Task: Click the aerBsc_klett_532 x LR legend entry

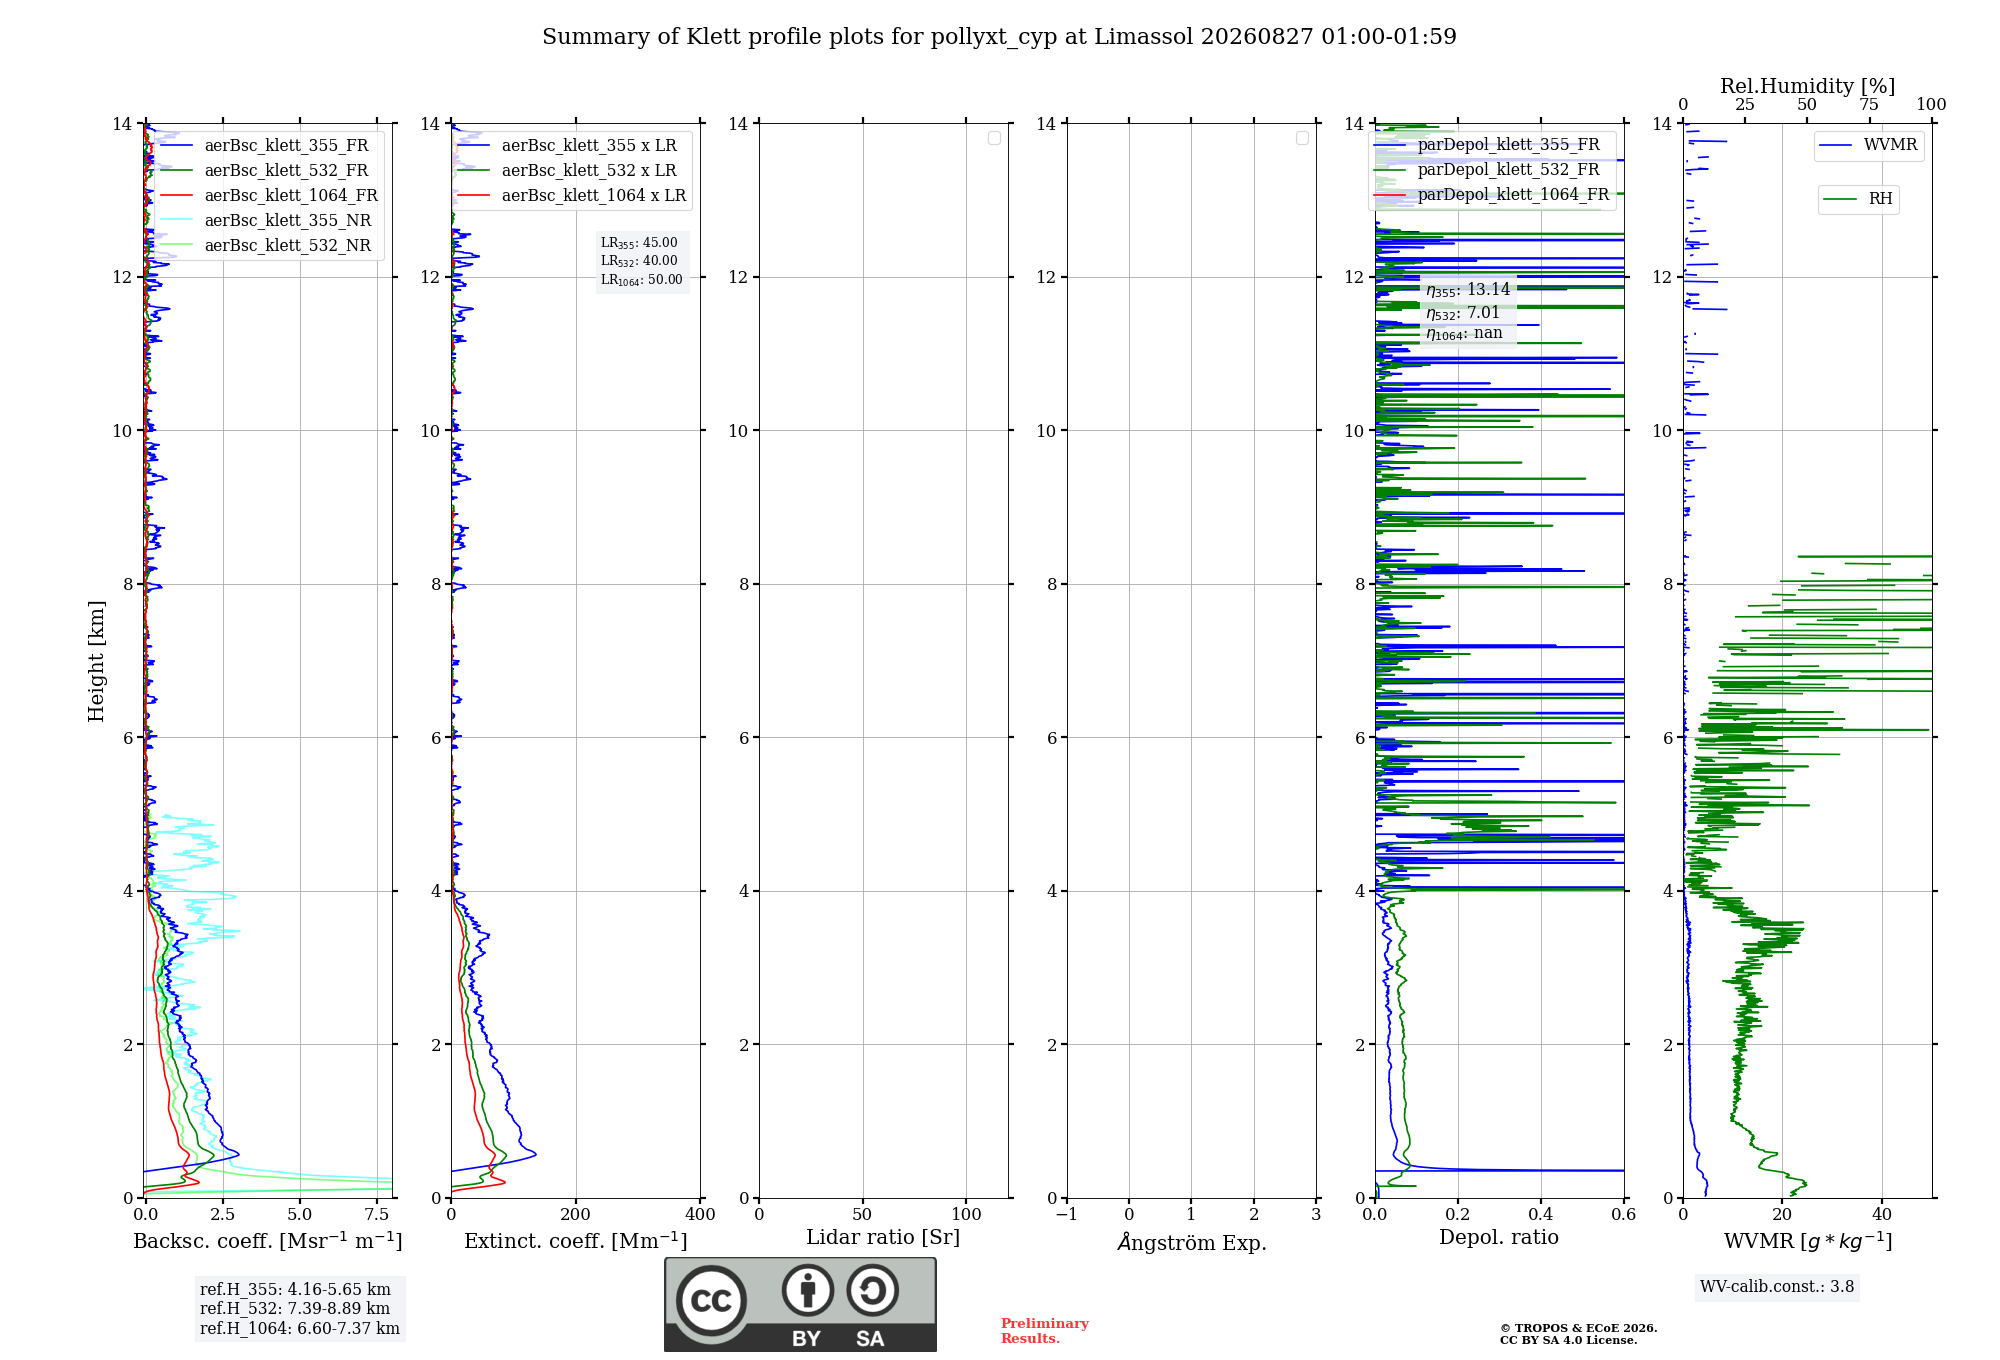Action: (567, 171)
